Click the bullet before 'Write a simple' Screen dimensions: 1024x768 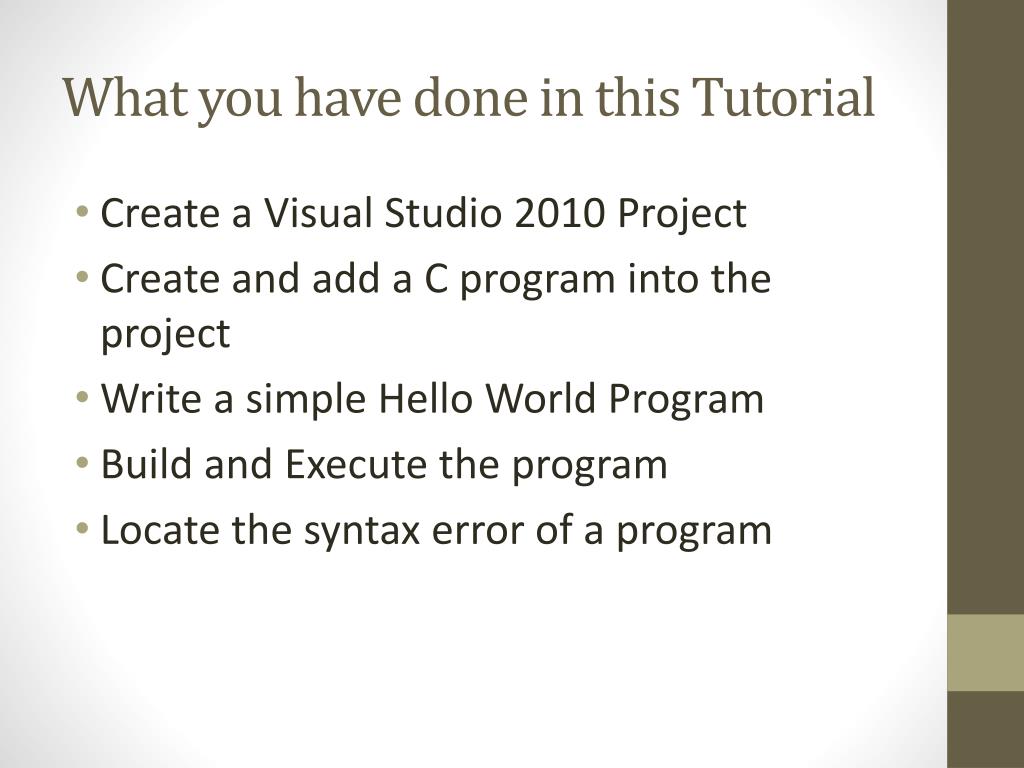point(82,398)
